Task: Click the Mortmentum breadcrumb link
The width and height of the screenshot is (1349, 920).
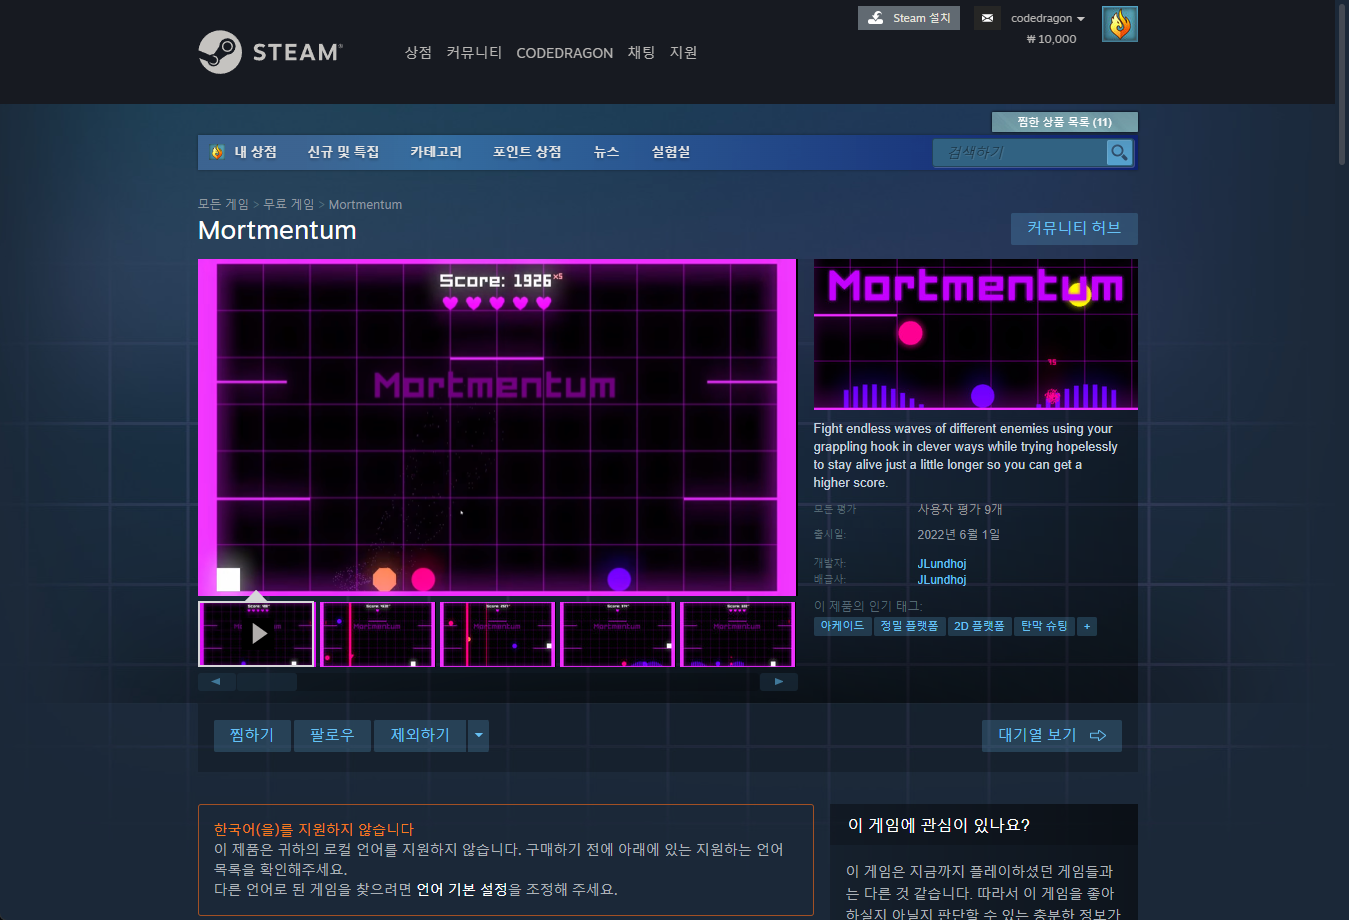Action: (365, 204)
